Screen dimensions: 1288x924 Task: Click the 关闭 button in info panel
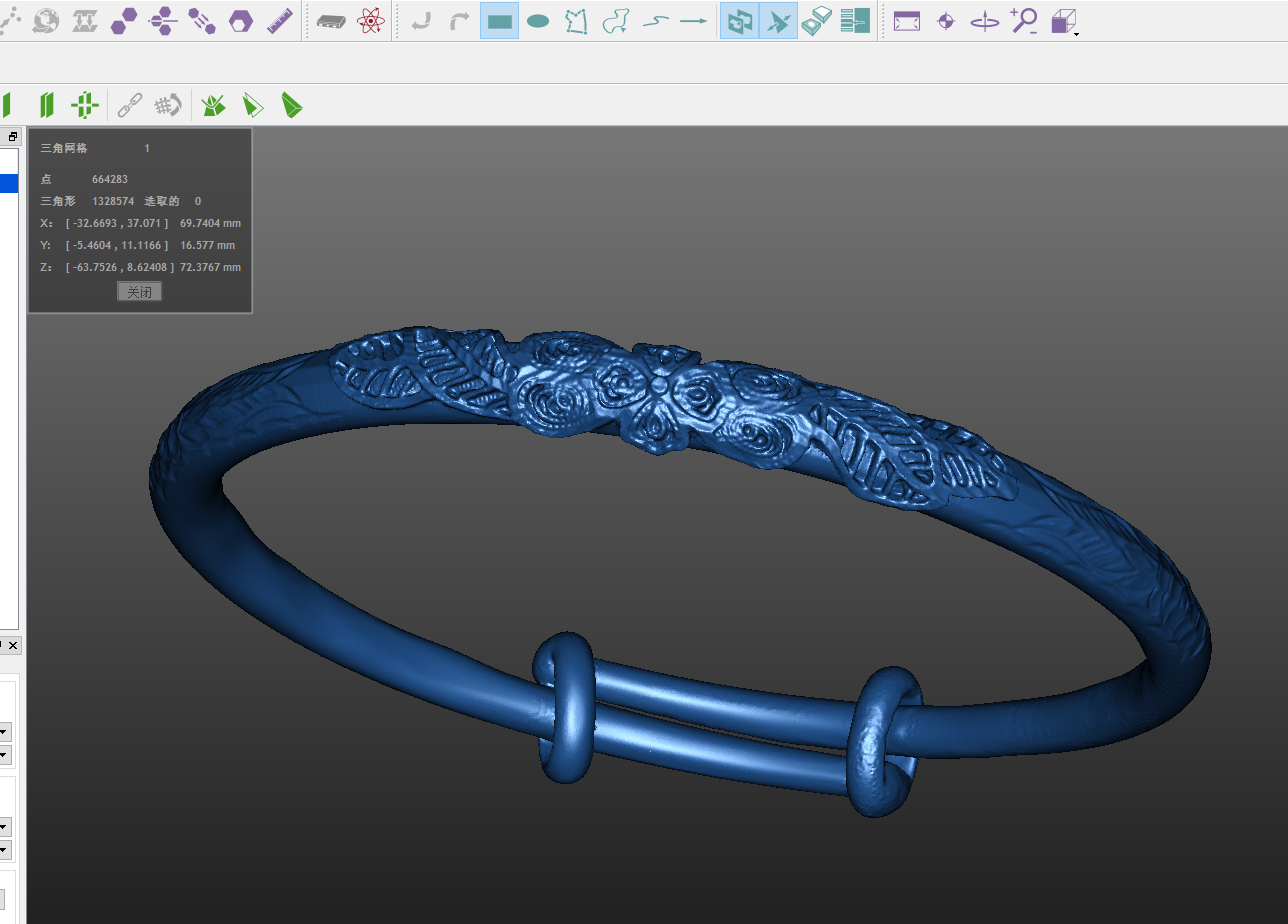point(139,292)
